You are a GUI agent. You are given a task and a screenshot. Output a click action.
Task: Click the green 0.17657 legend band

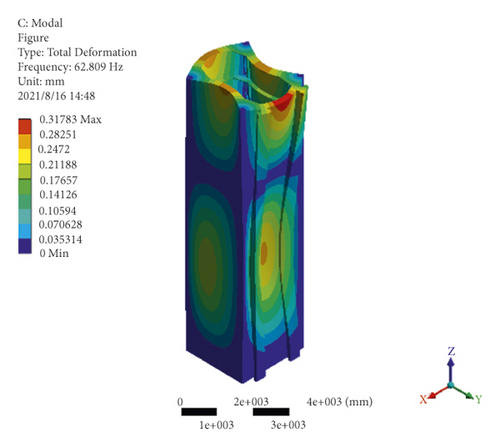pyautogui.click(x=25, y=187)
